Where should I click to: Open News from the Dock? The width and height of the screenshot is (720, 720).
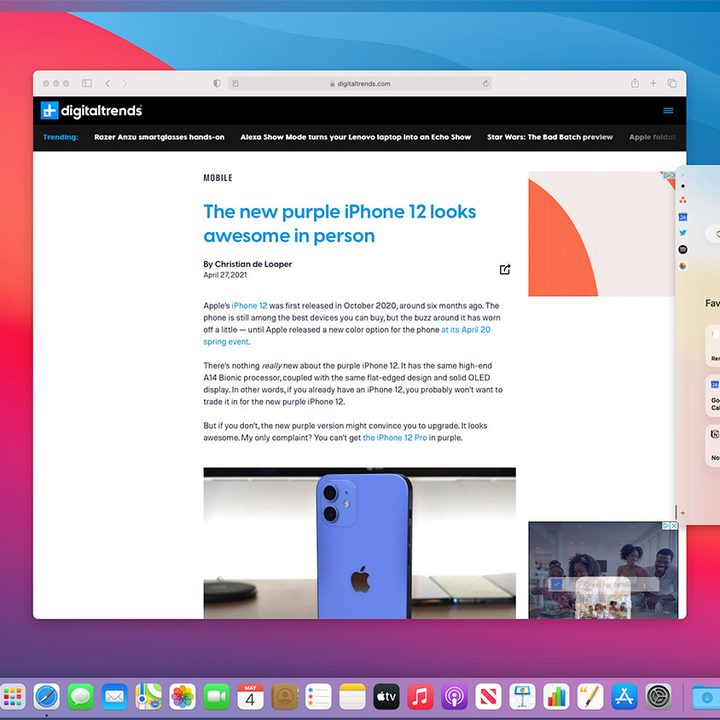click(488, 697)
